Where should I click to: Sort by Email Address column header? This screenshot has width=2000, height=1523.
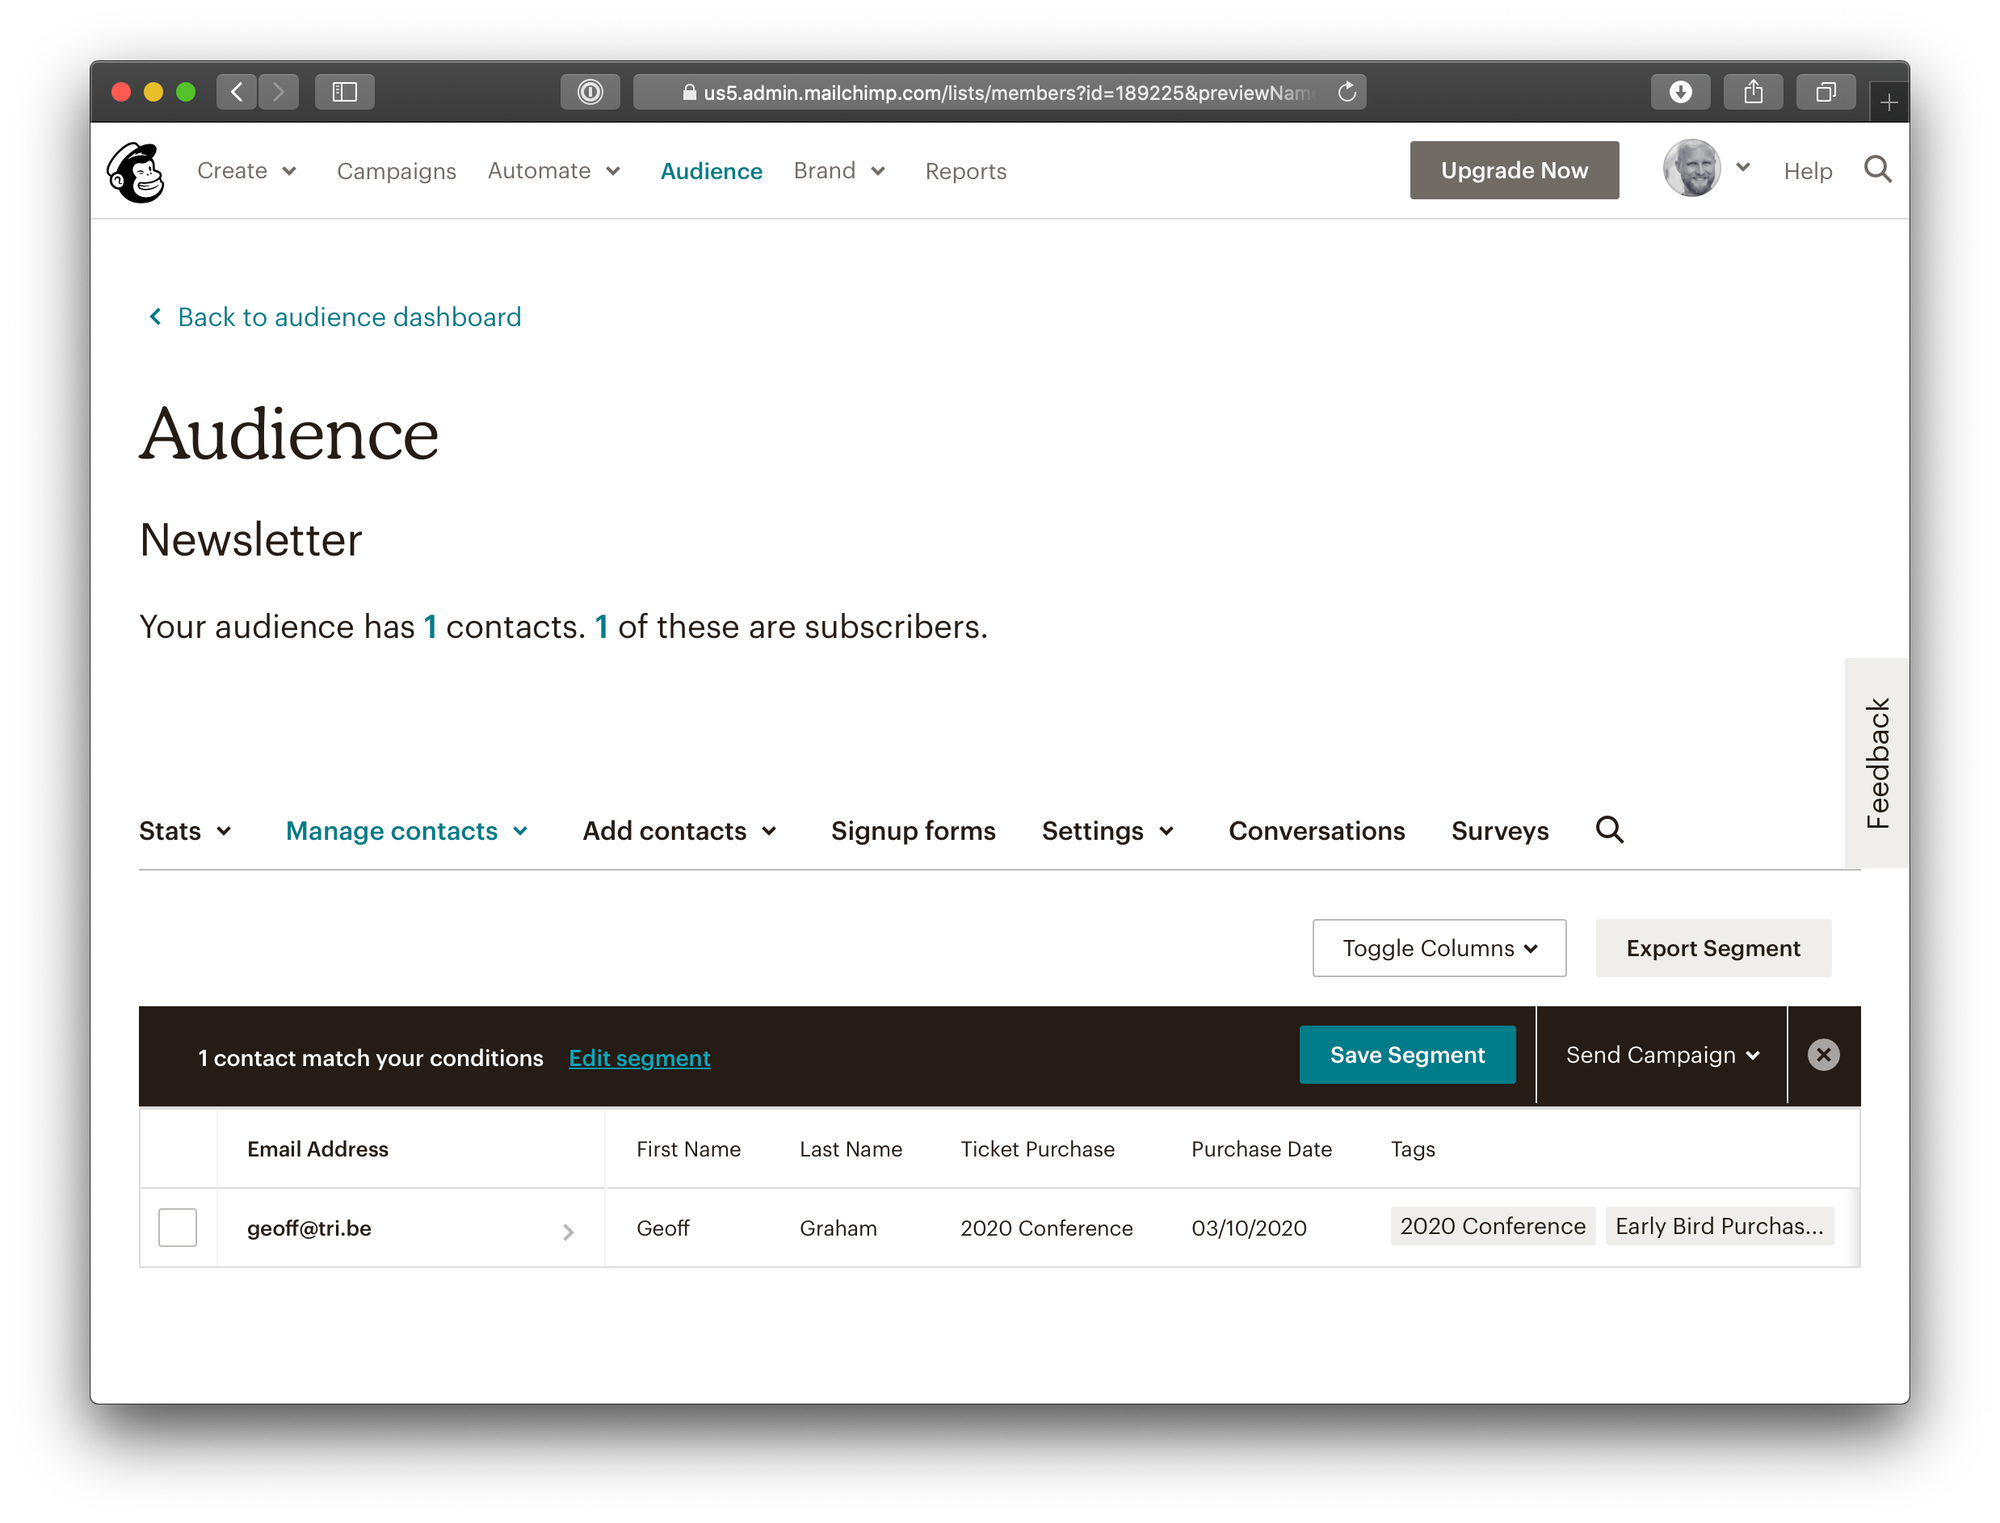click(x=318, y=1149)
